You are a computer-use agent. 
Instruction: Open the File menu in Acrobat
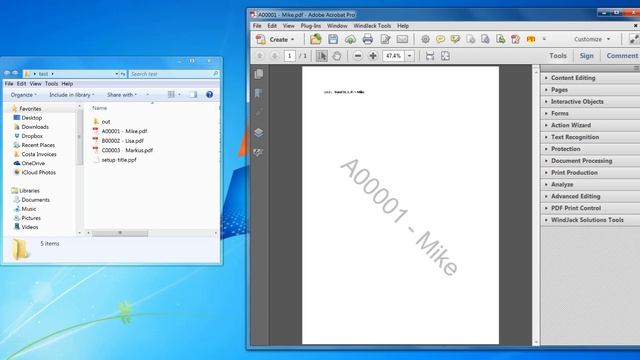click(x=257, y=26)
